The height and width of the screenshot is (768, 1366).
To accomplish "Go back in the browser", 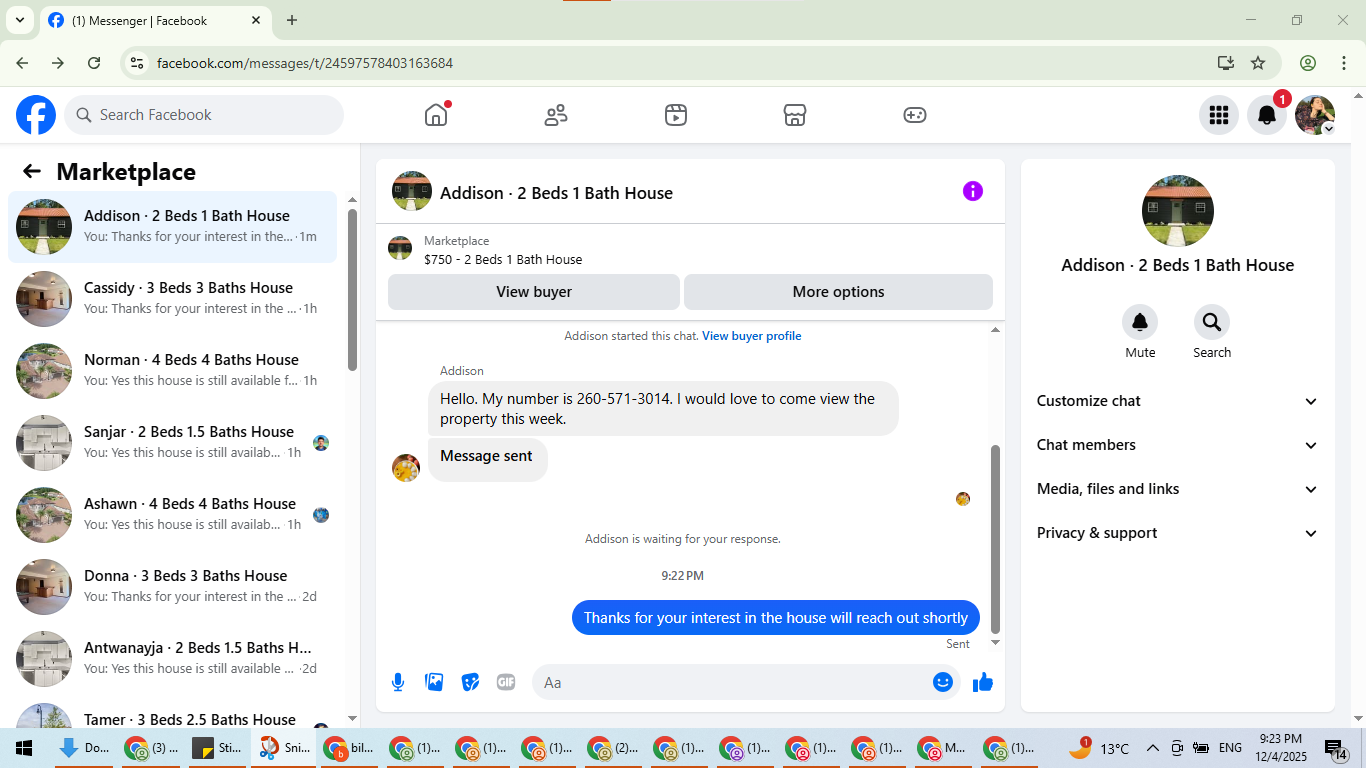I will click(22, 63).
